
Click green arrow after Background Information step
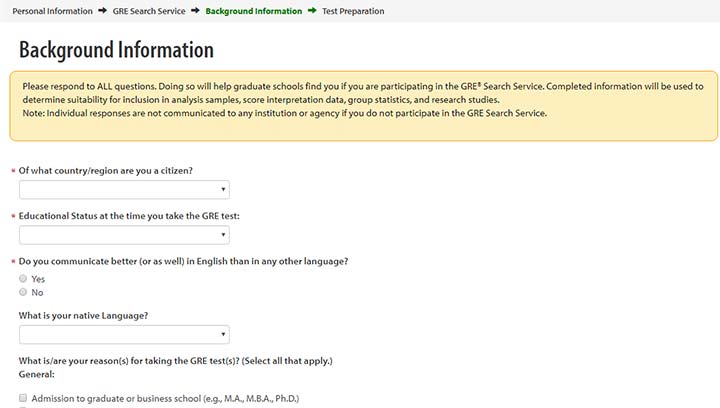click(x=312, y=11)
